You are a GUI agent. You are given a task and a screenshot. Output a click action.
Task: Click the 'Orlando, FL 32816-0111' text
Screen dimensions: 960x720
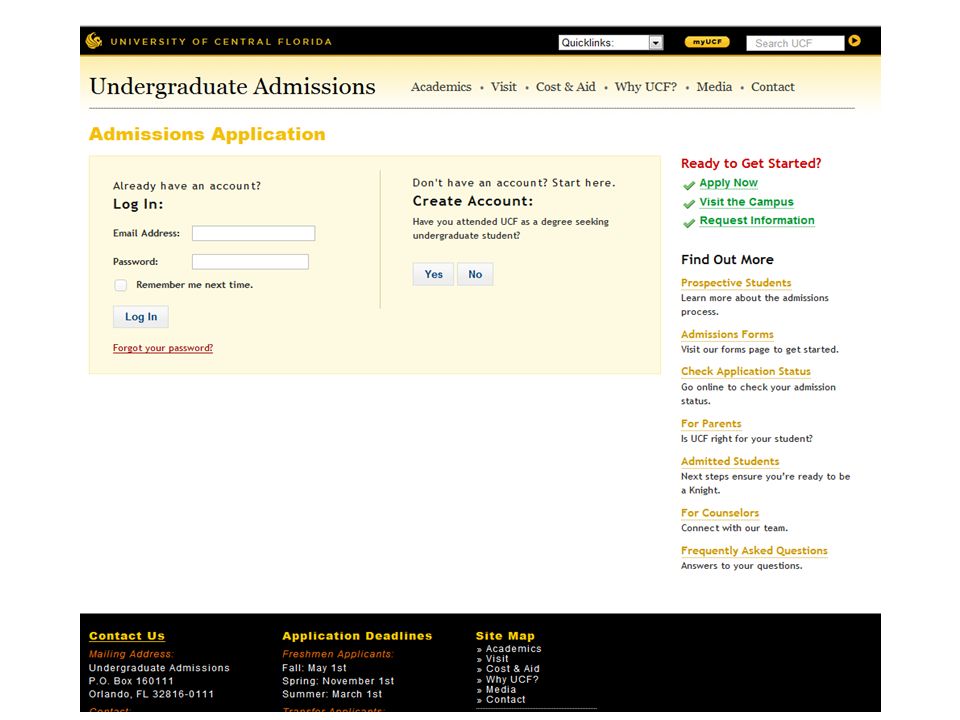151,694
